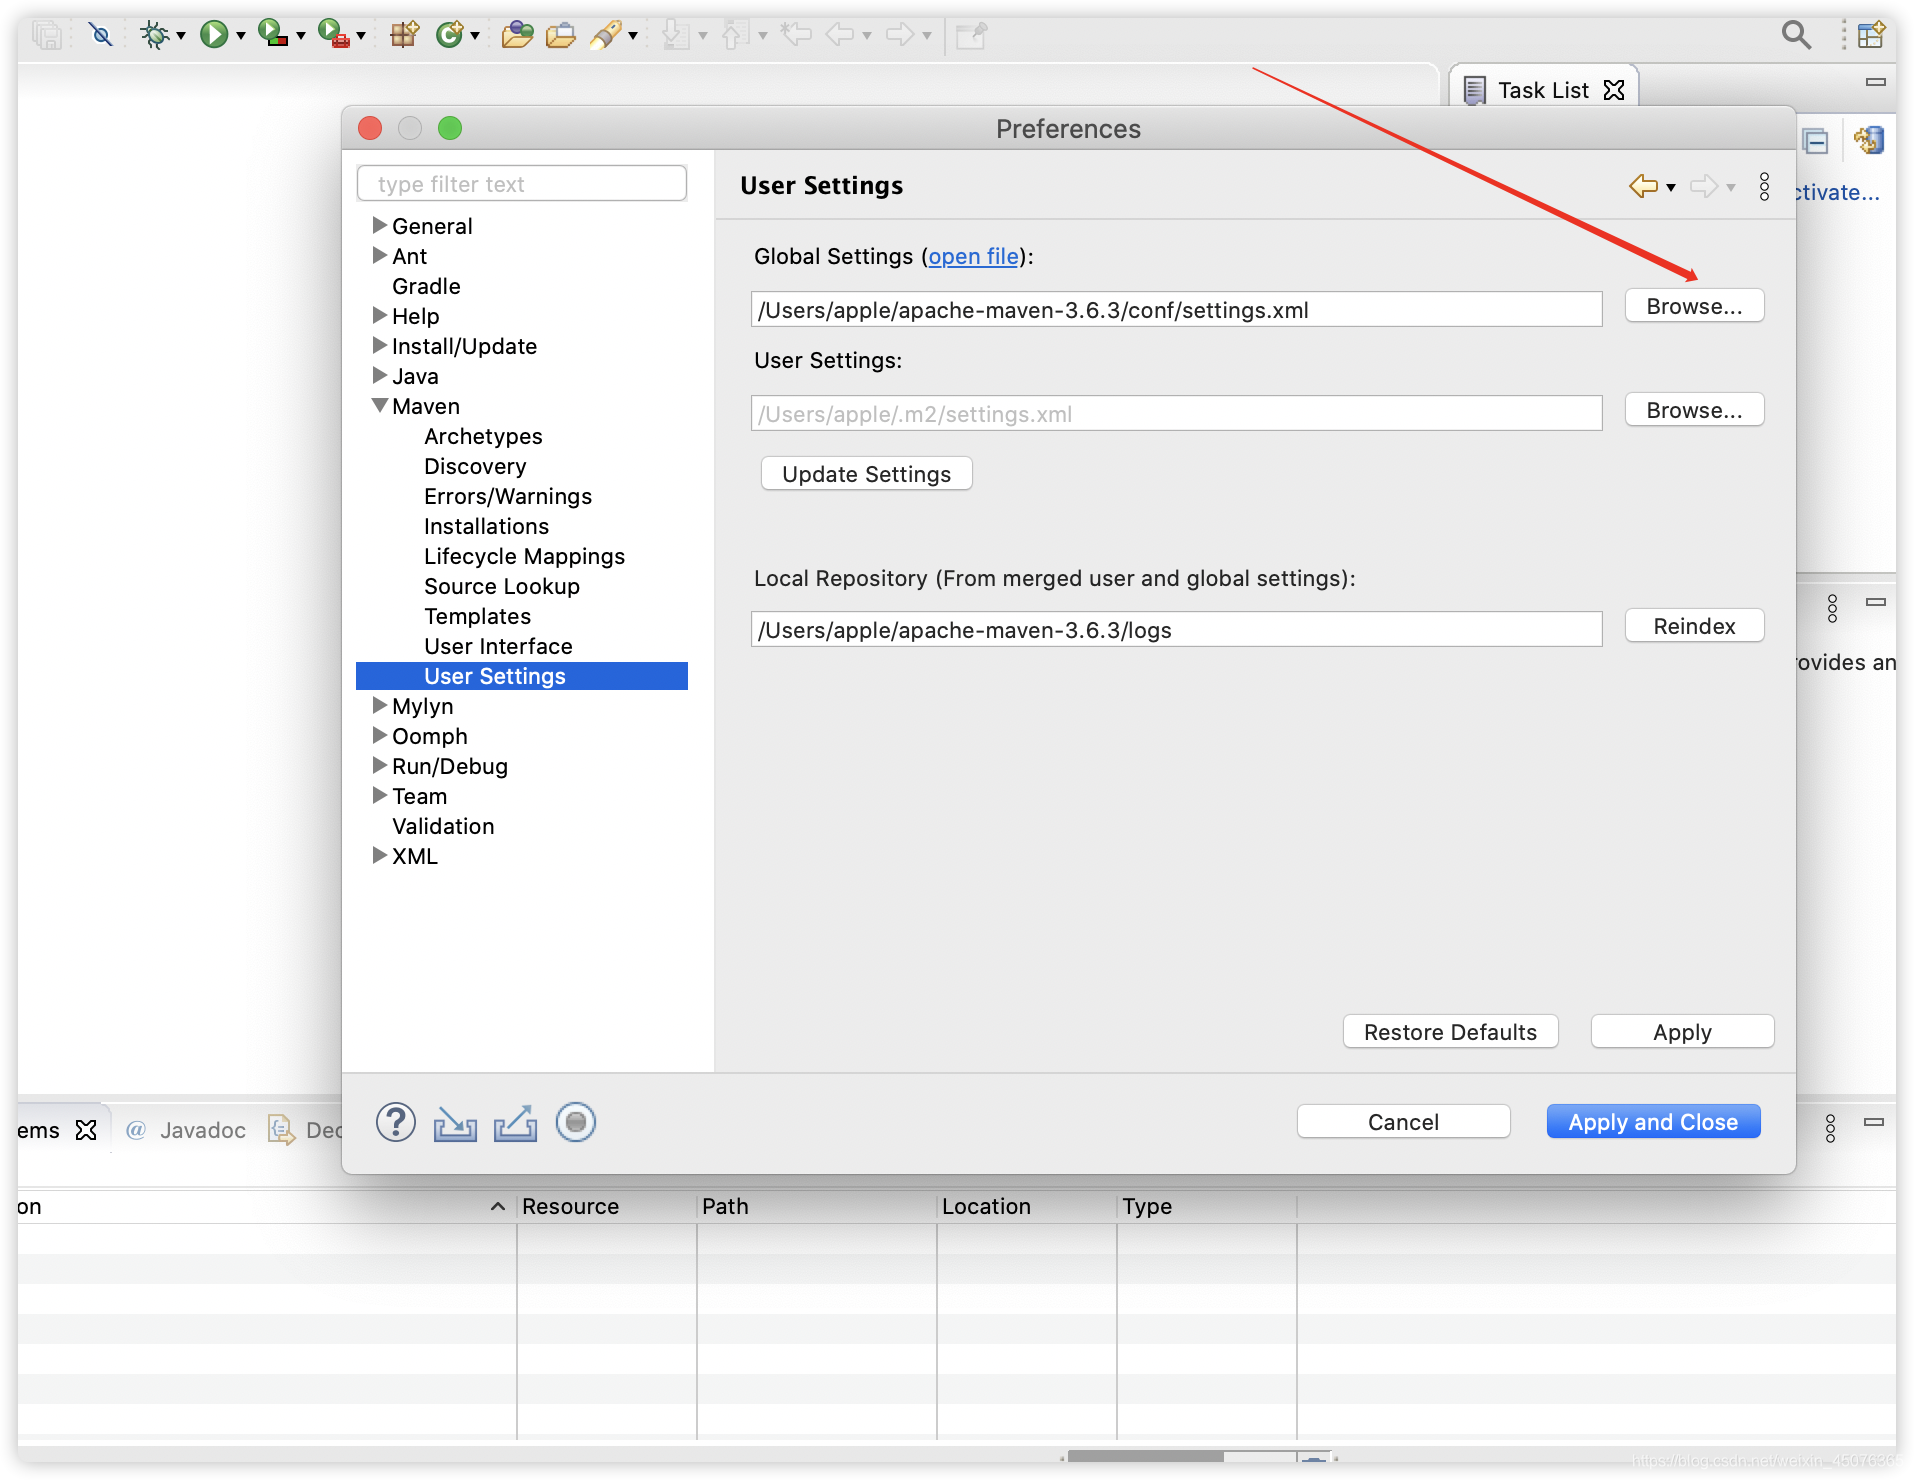Click the New Java Package toolbar icon
This screenshot has height=1480, width=1914.
point(404,35)
